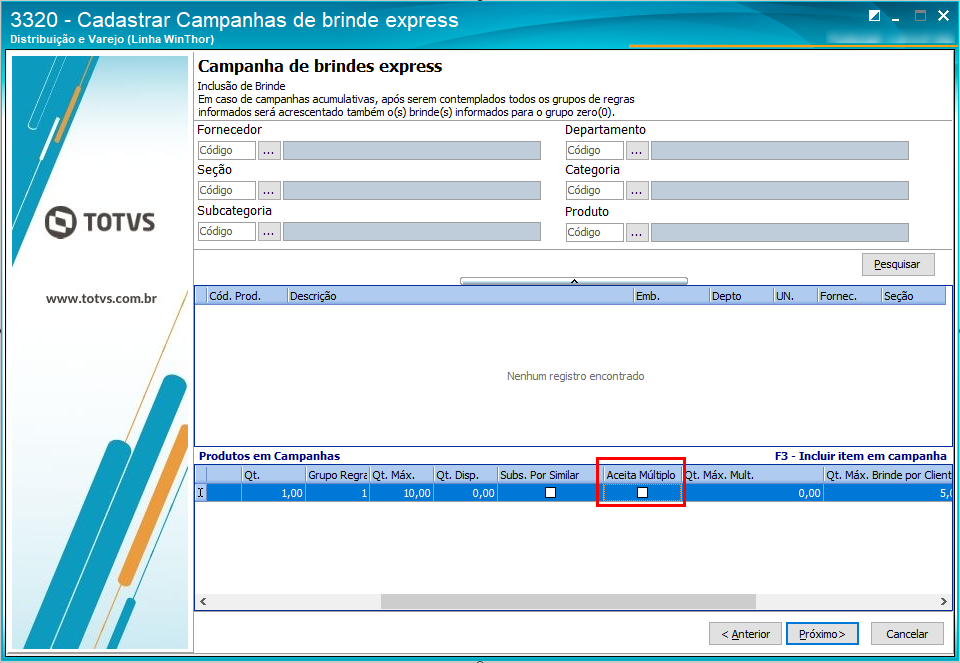
Task: Click Fornecedor Código input field
Action: pyautogui.click(x=227, y=151)
